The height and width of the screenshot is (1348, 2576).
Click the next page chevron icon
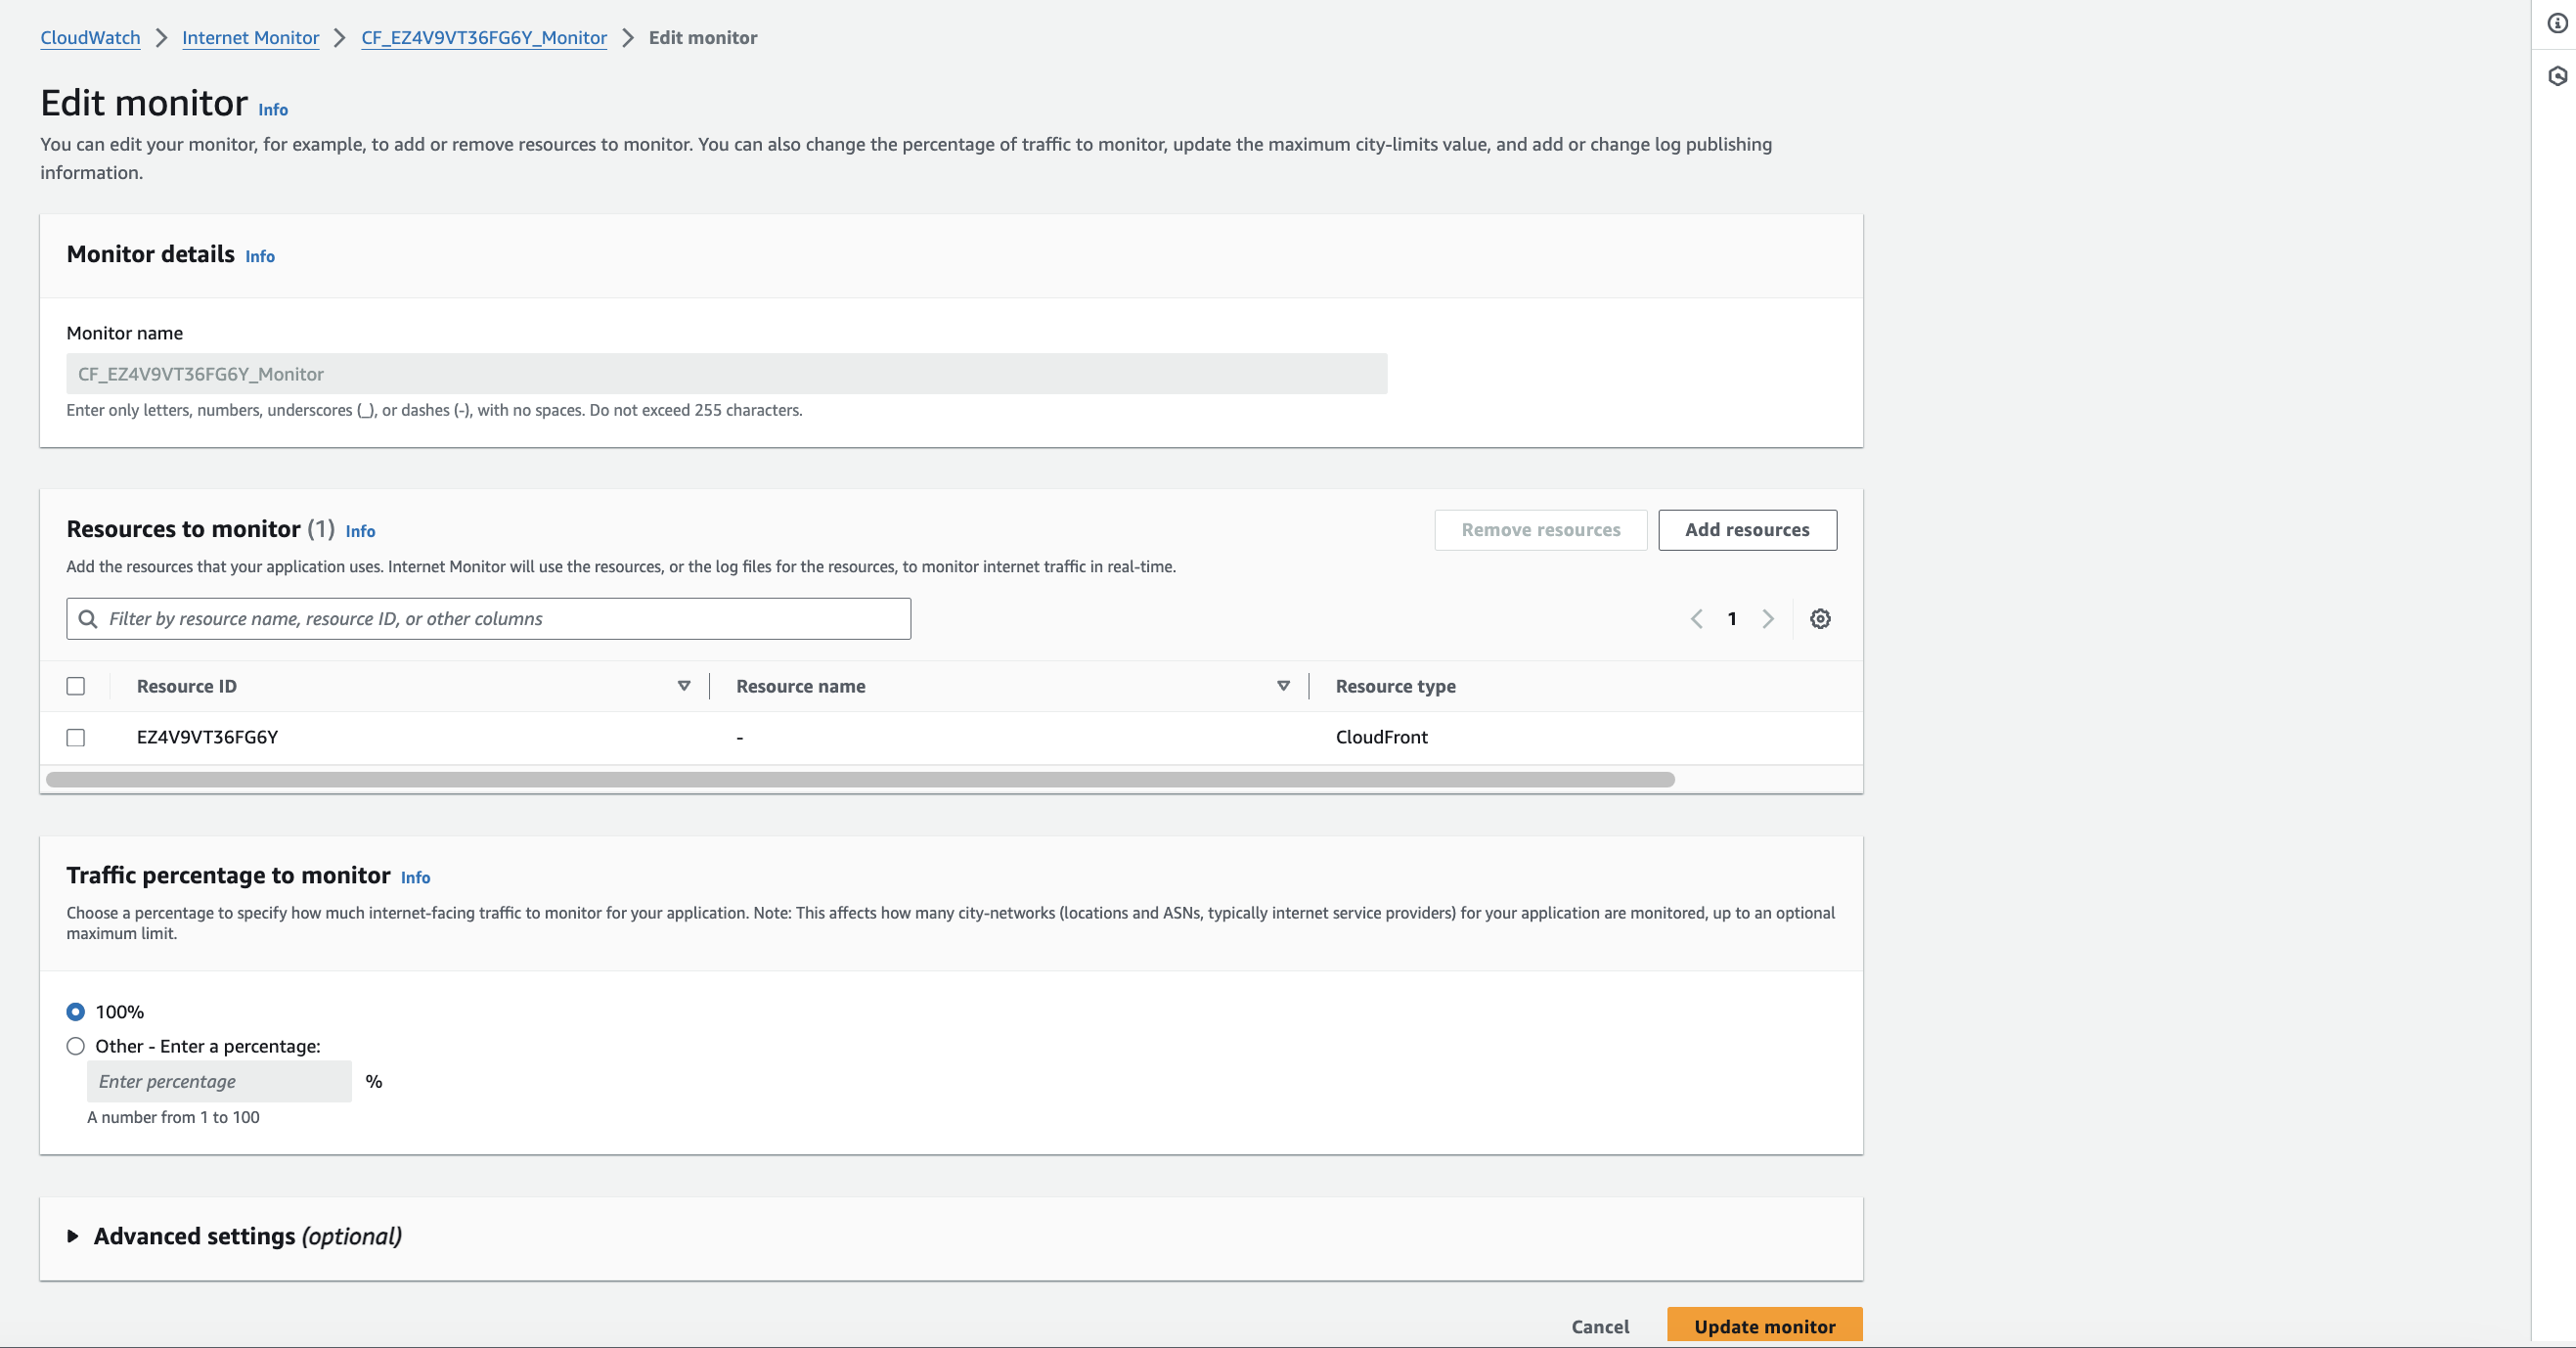tap(1769, 618)
